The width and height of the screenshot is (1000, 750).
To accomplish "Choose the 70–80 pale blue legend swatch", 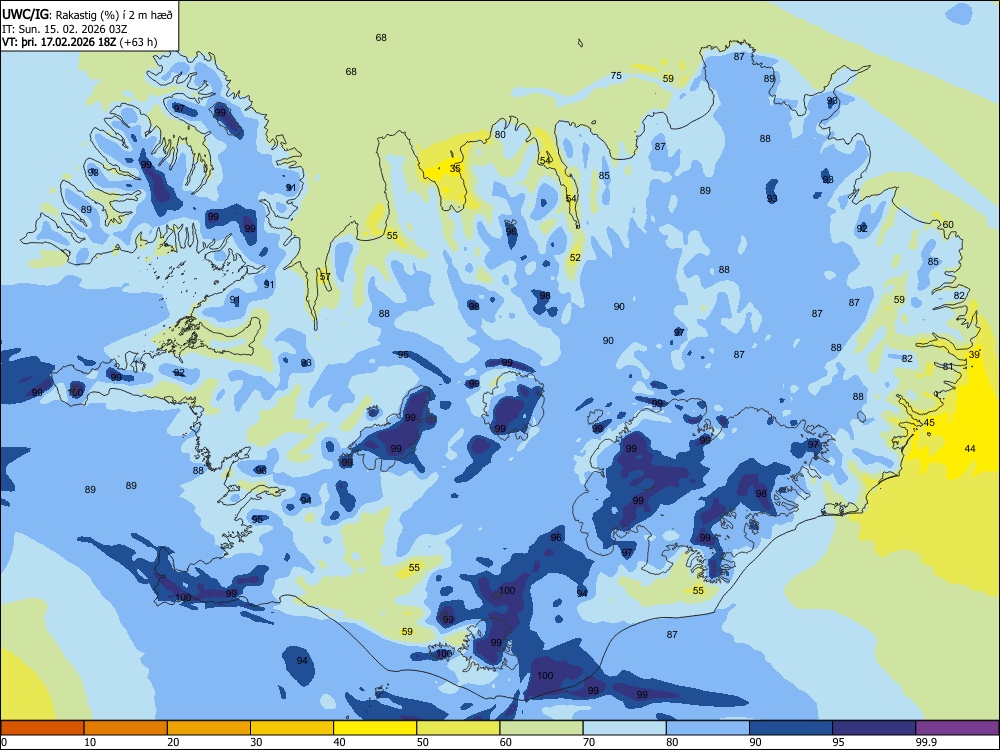I will [624, 728].
